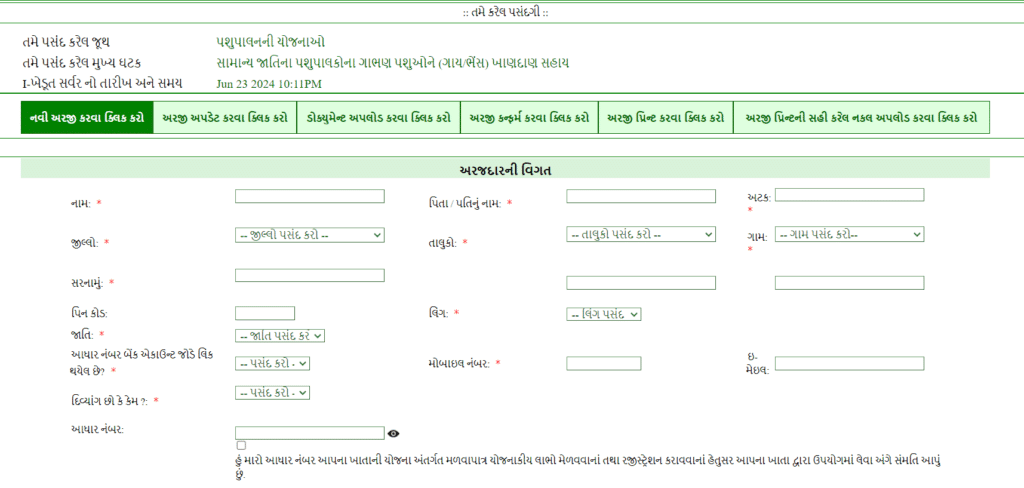Viewport: 1024px width, 488px height.
Task: Click the server time Jun 23 2024 10:11PM
Action: point(269,84)
